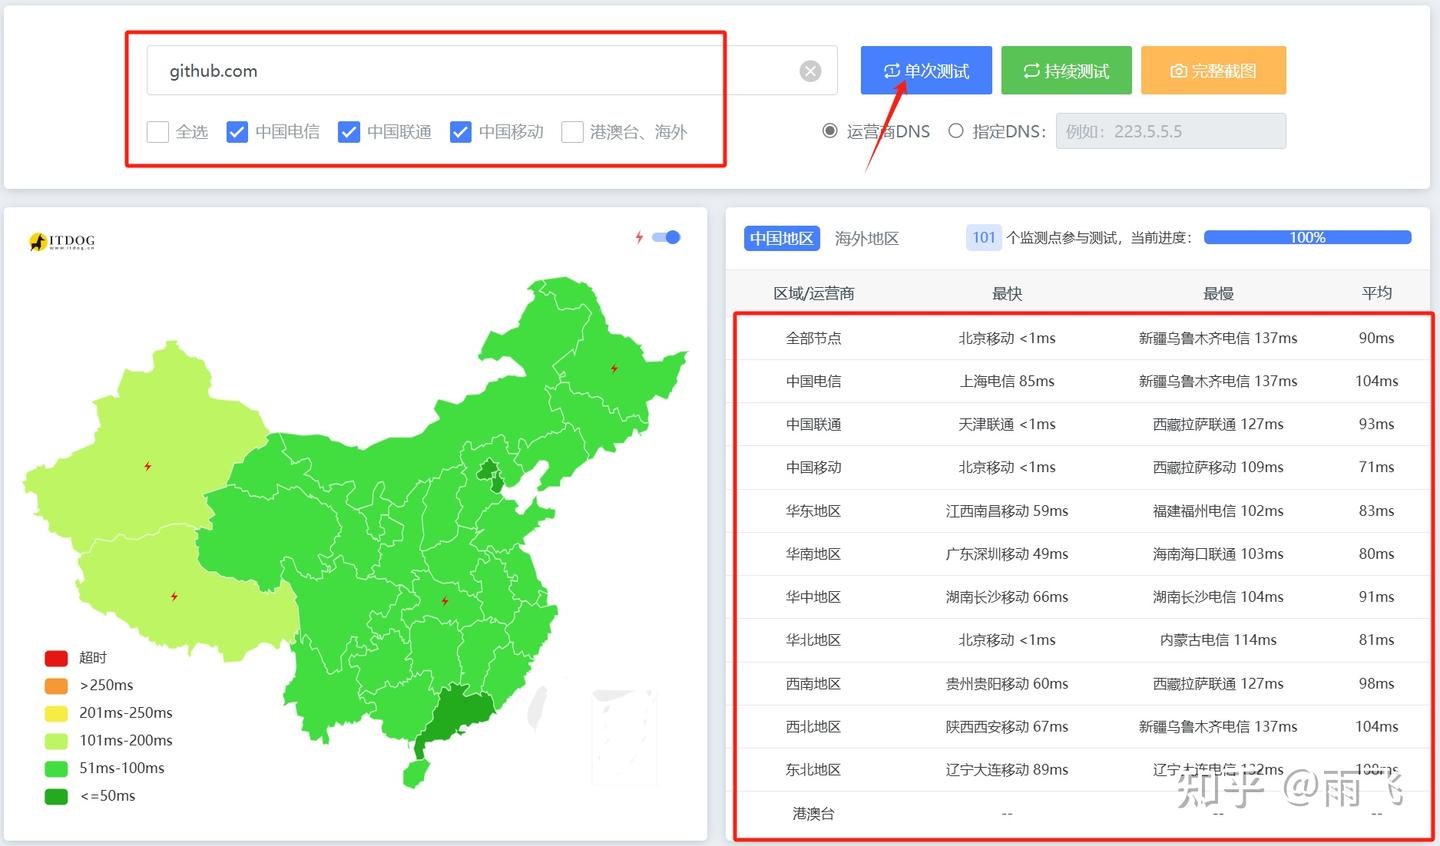Click the lightning marker on Xinjiang region
This screenshot has width=1440, height=846.
pos(147,465)
